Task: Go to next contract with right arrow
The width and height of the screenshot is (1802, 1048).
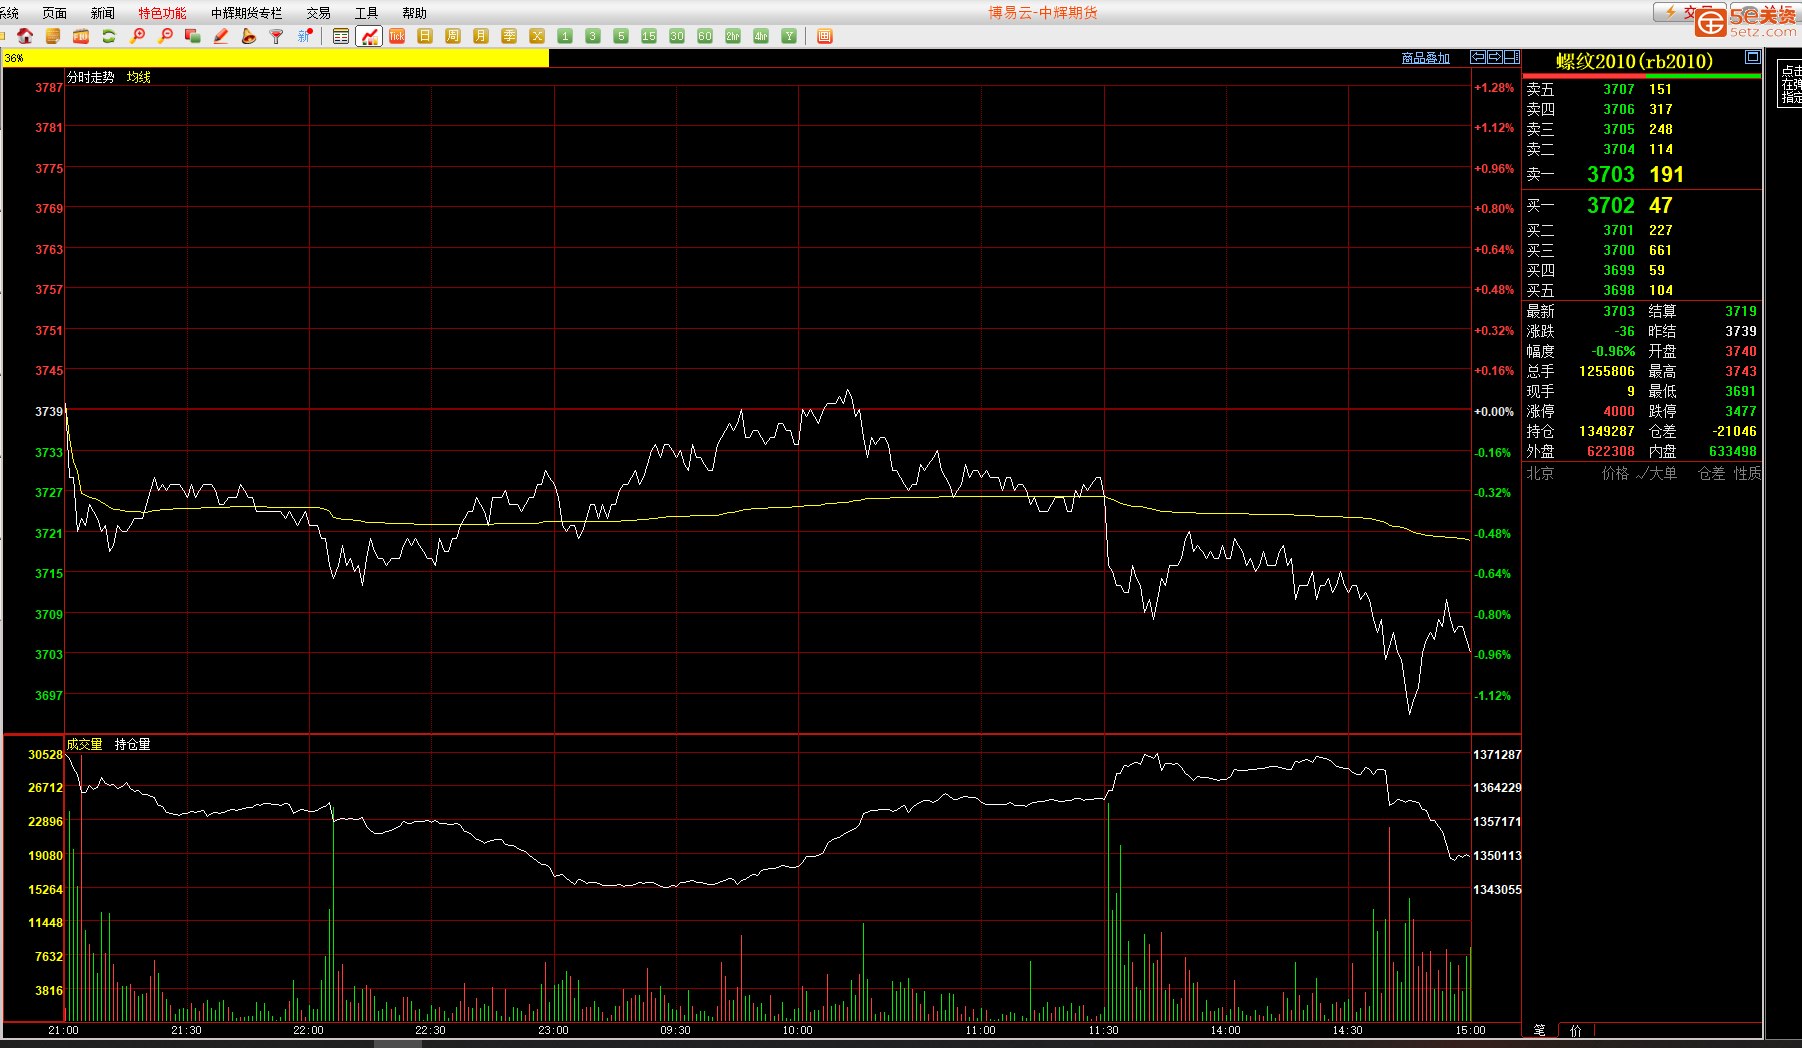Action: [1495, 57]
